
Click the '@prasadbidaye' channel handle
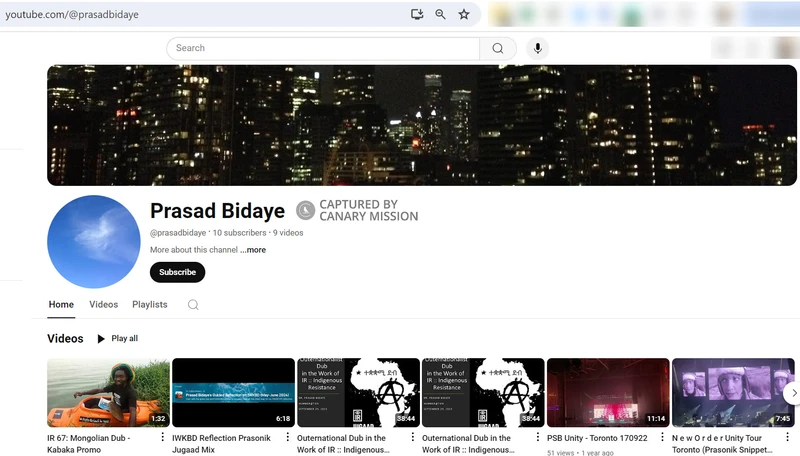[x=178, y=233]
